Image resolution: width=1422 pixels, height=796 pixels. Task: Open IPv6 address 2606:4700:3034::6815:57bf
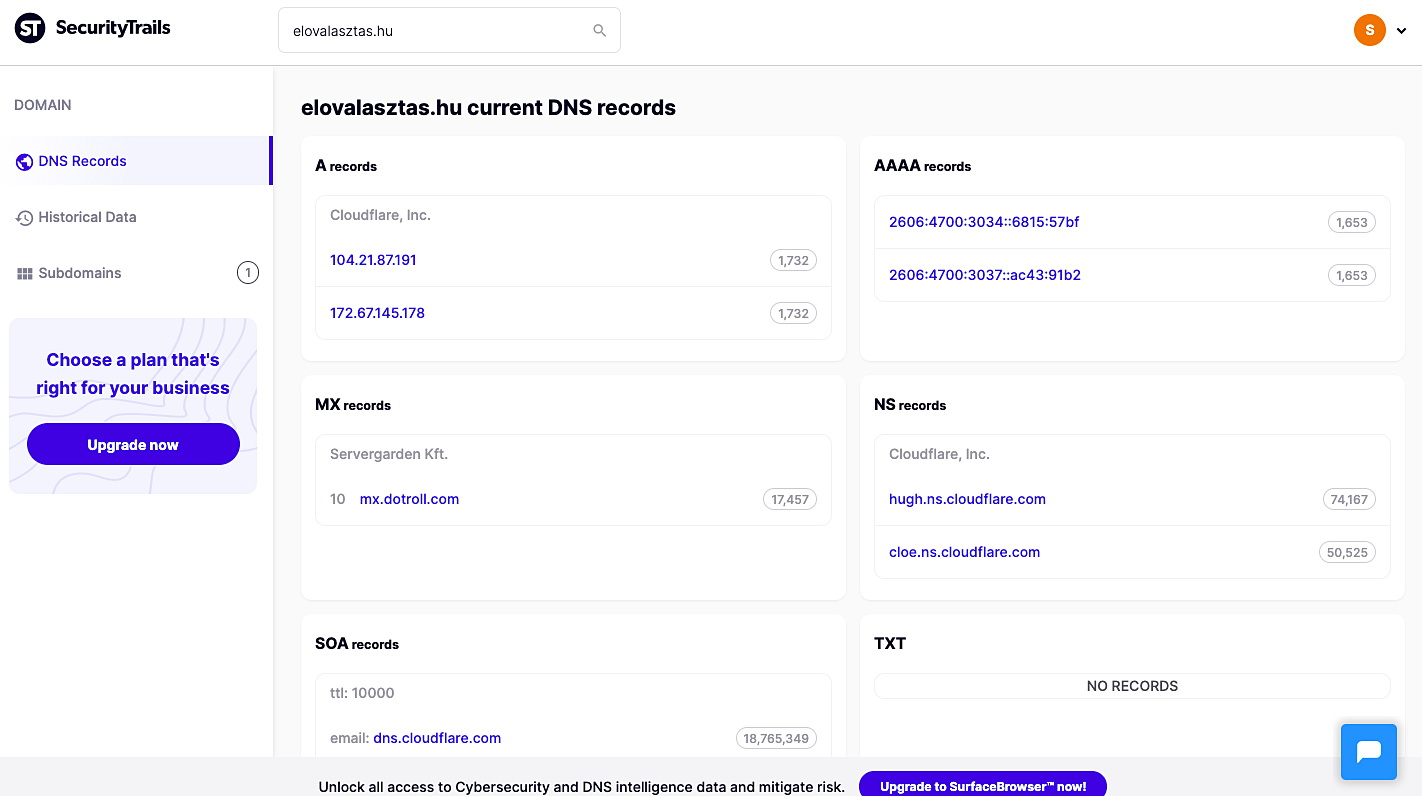(984, 222)
